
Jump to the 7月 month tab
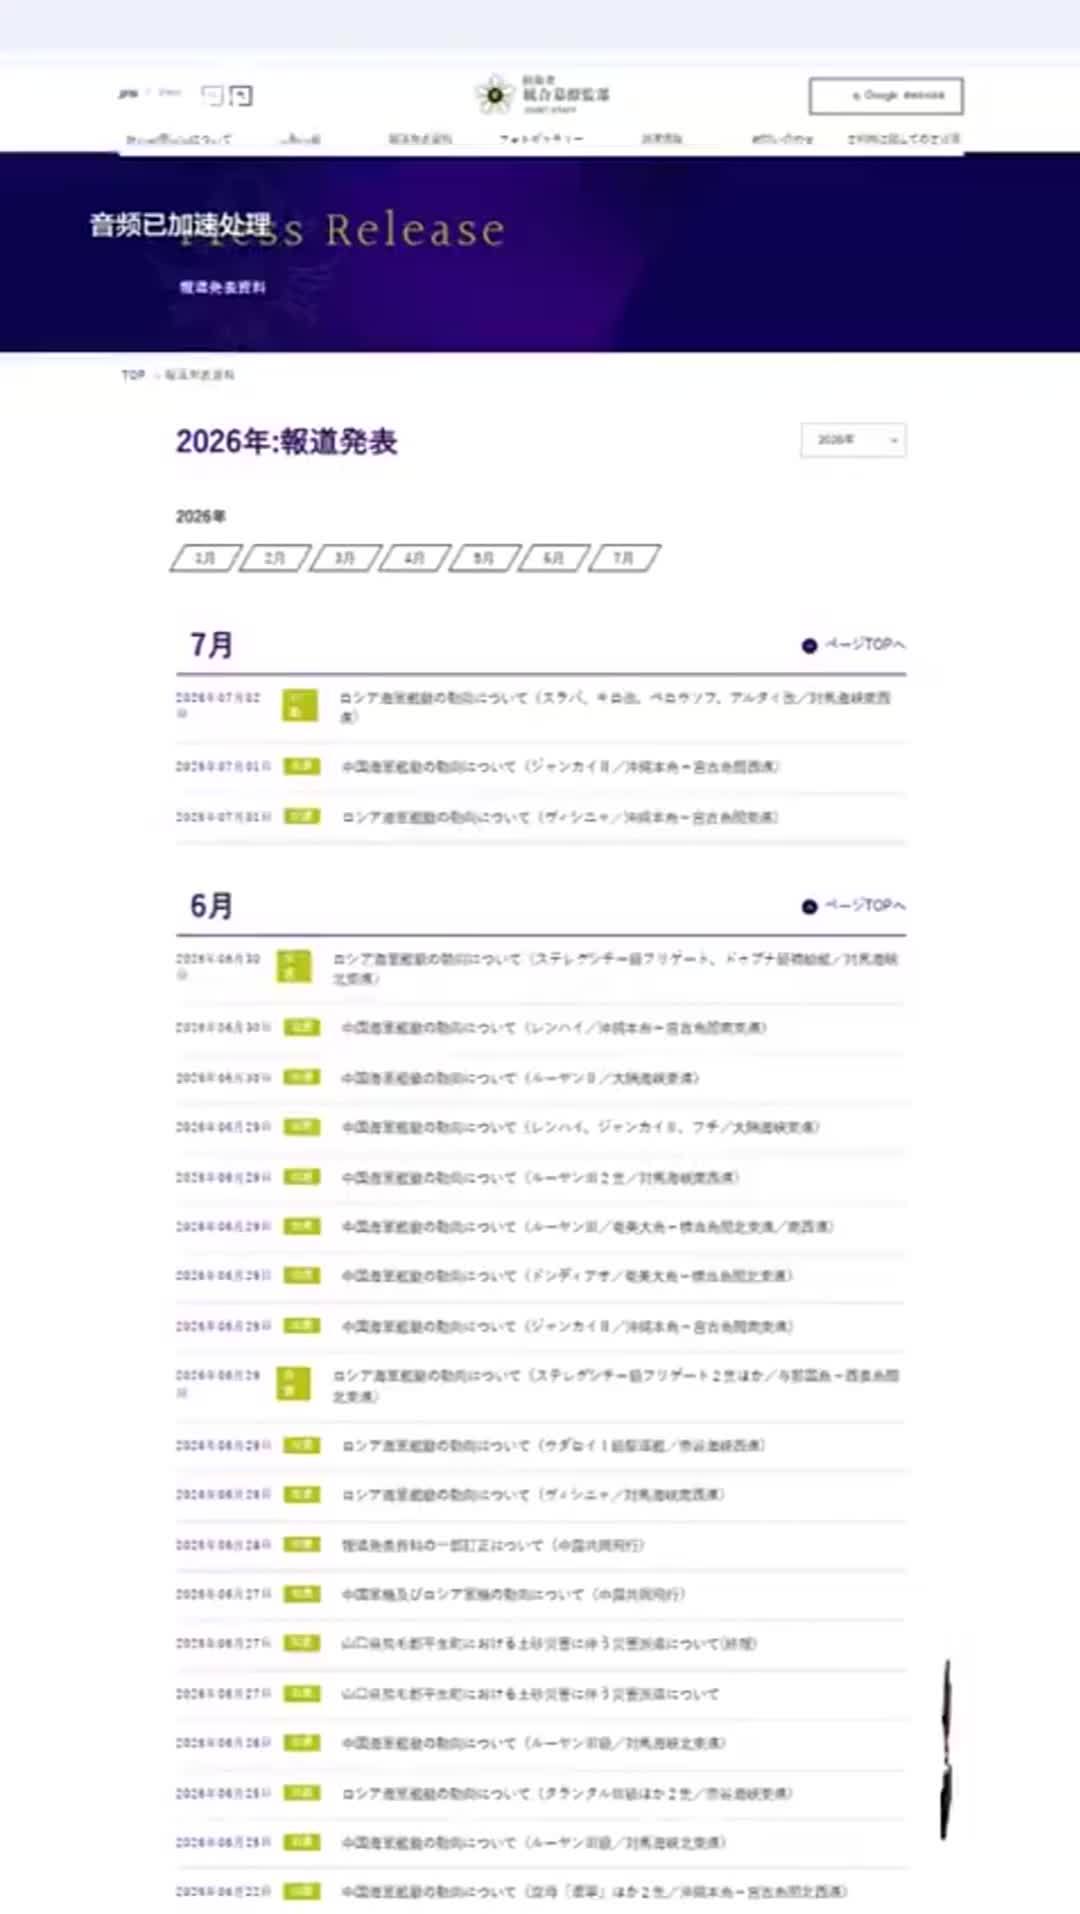(x=624, y=558)
